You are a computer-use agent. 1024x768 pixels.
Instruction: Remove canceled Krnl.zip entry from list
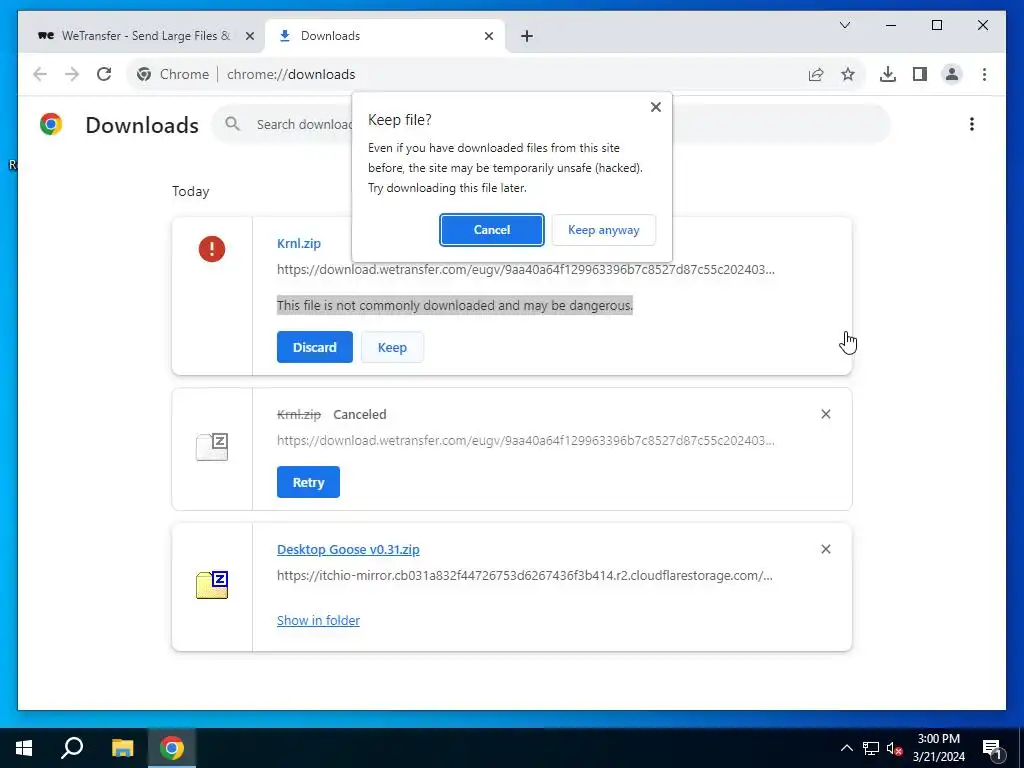[825, 414]
